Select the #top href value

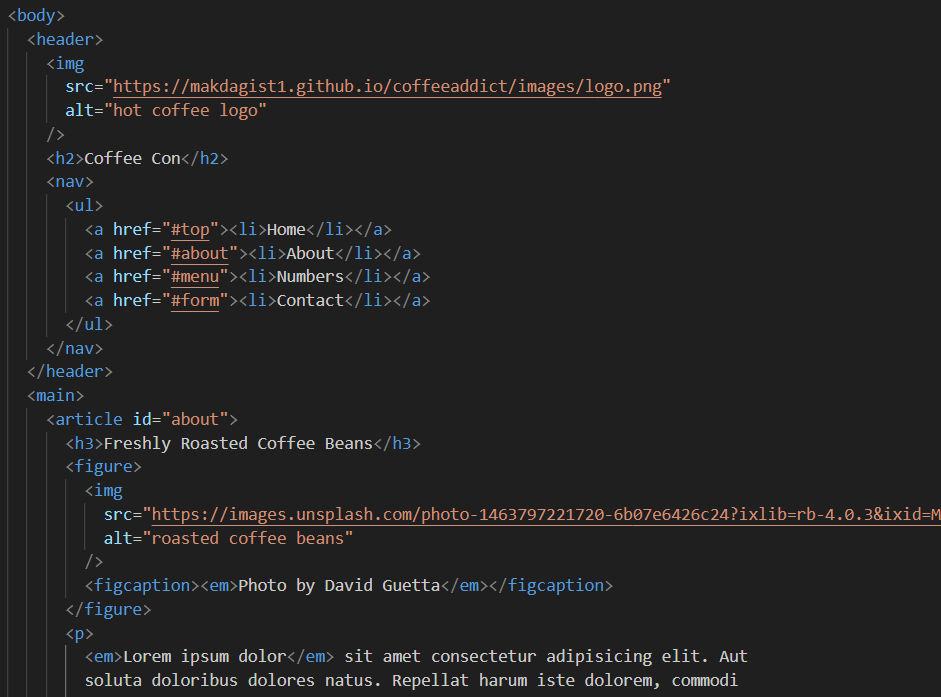[x=190, y=229]
